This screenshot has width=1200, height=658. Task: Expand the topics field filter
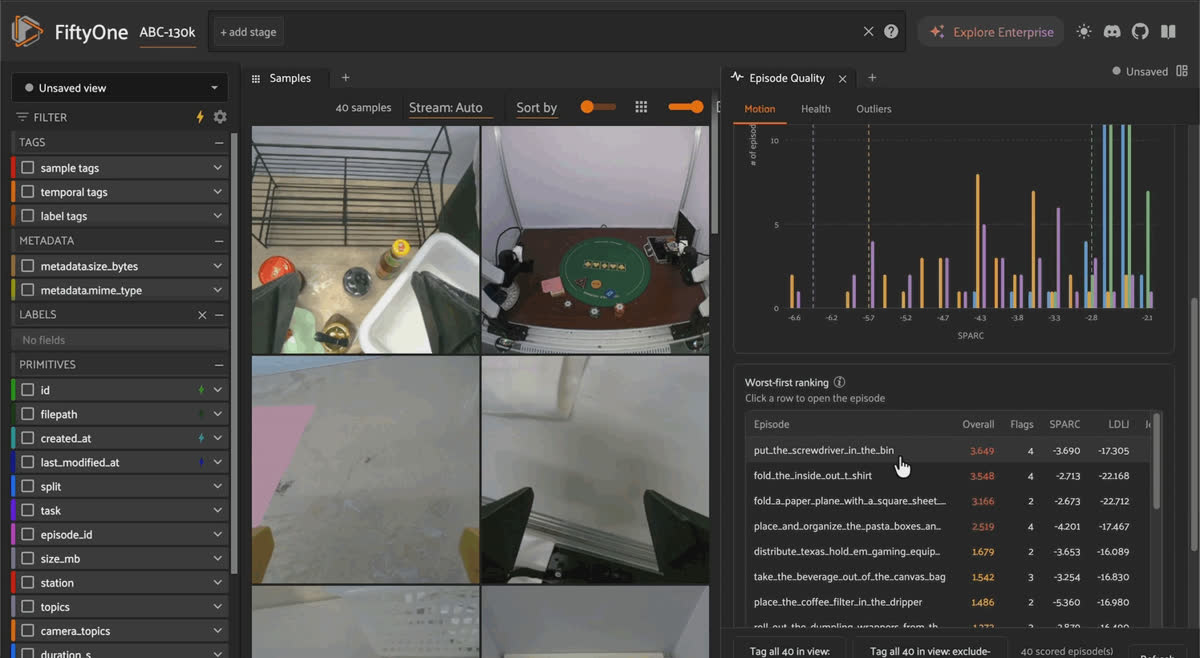pyautogui.click(x=217, y=606)
